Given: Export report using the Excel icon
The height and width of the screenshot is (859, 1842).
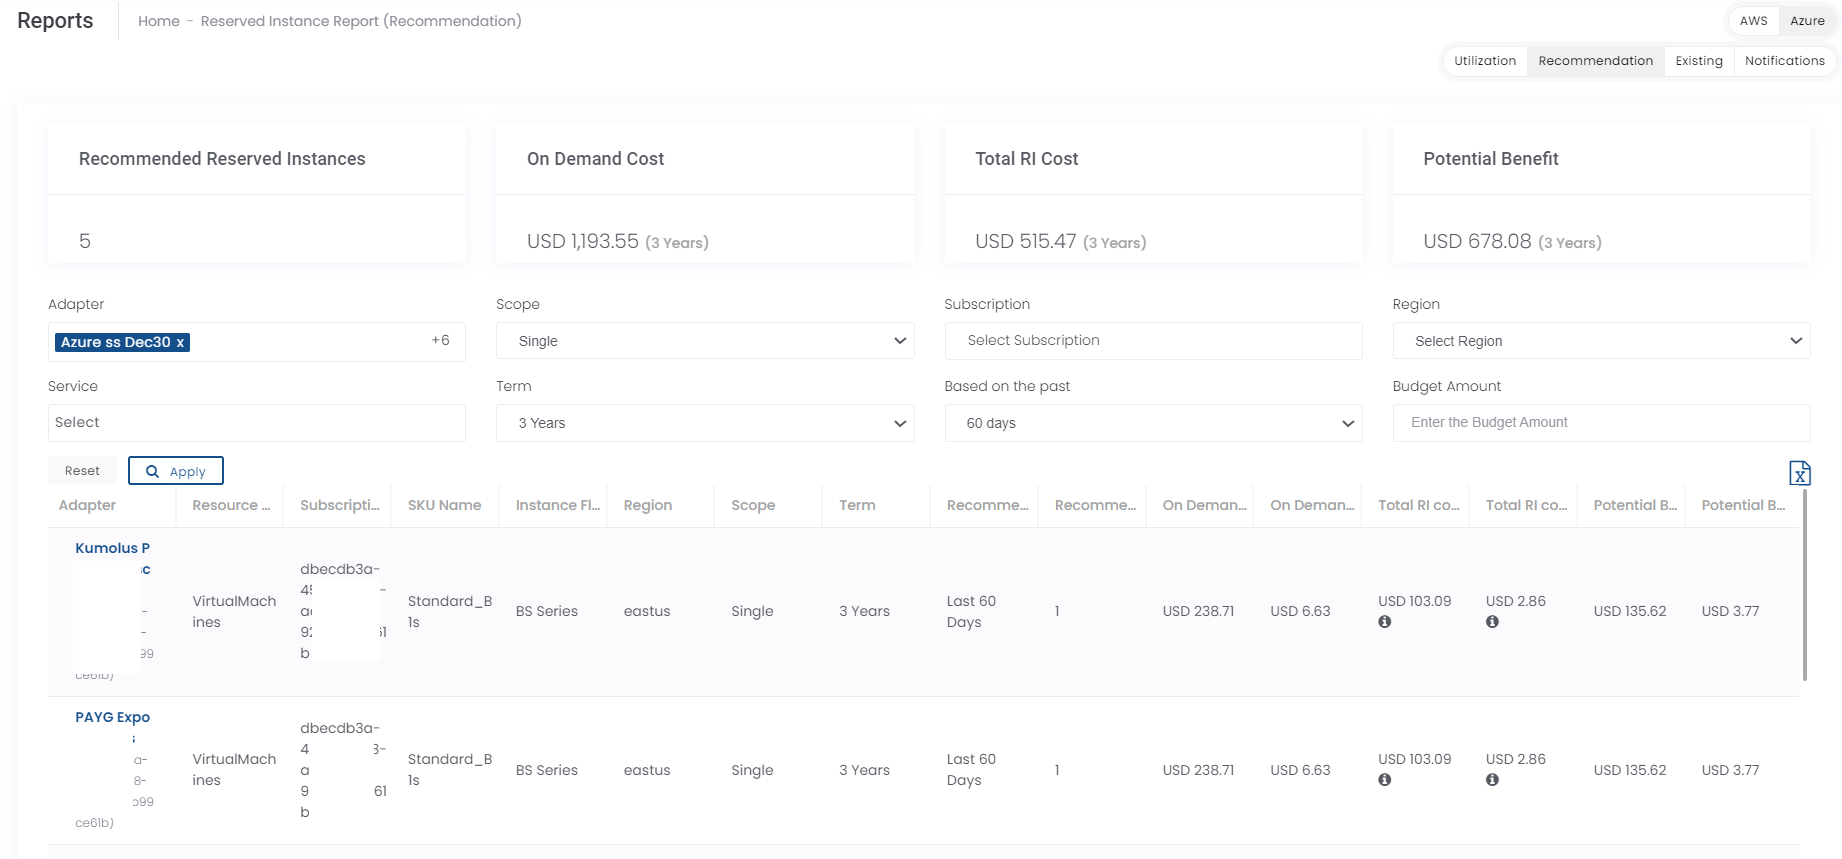Looking at the screenshot, I should pyautogui.click(x=1799, y=473).
